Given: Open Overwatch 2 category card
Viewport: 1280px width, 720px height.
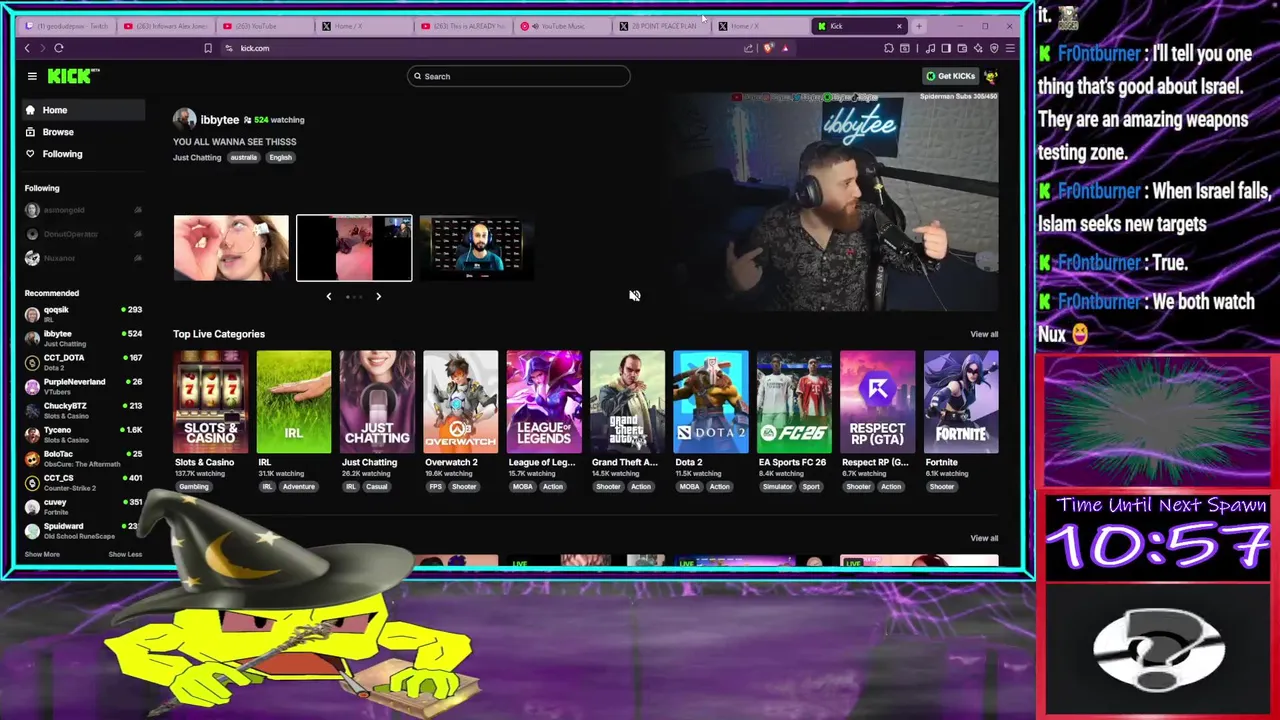Looking at the screenshot, I should pyautogui.click(x=460, y=402).
